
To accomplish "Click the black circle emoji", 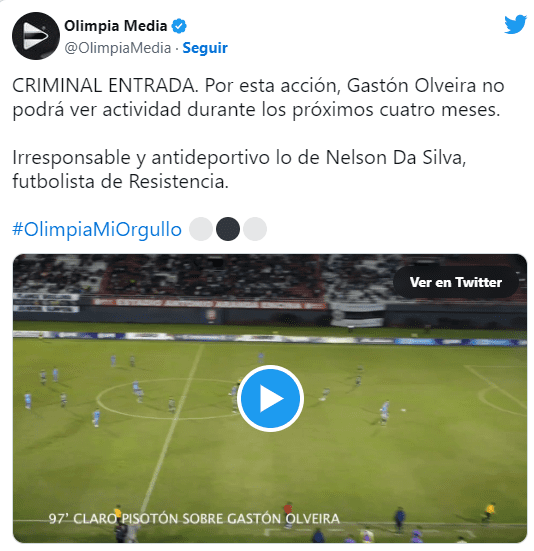I will [228, 229].
